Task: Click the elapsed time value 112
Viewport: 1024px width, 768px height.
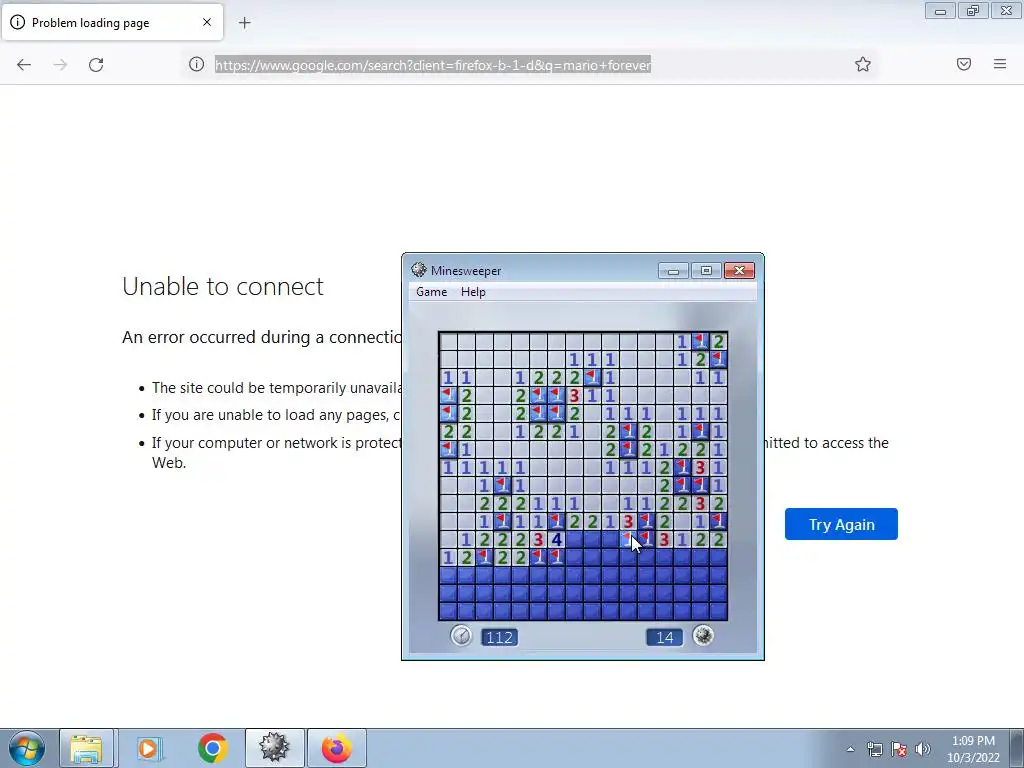Action: pyautogui.click(x=500, y=637)
